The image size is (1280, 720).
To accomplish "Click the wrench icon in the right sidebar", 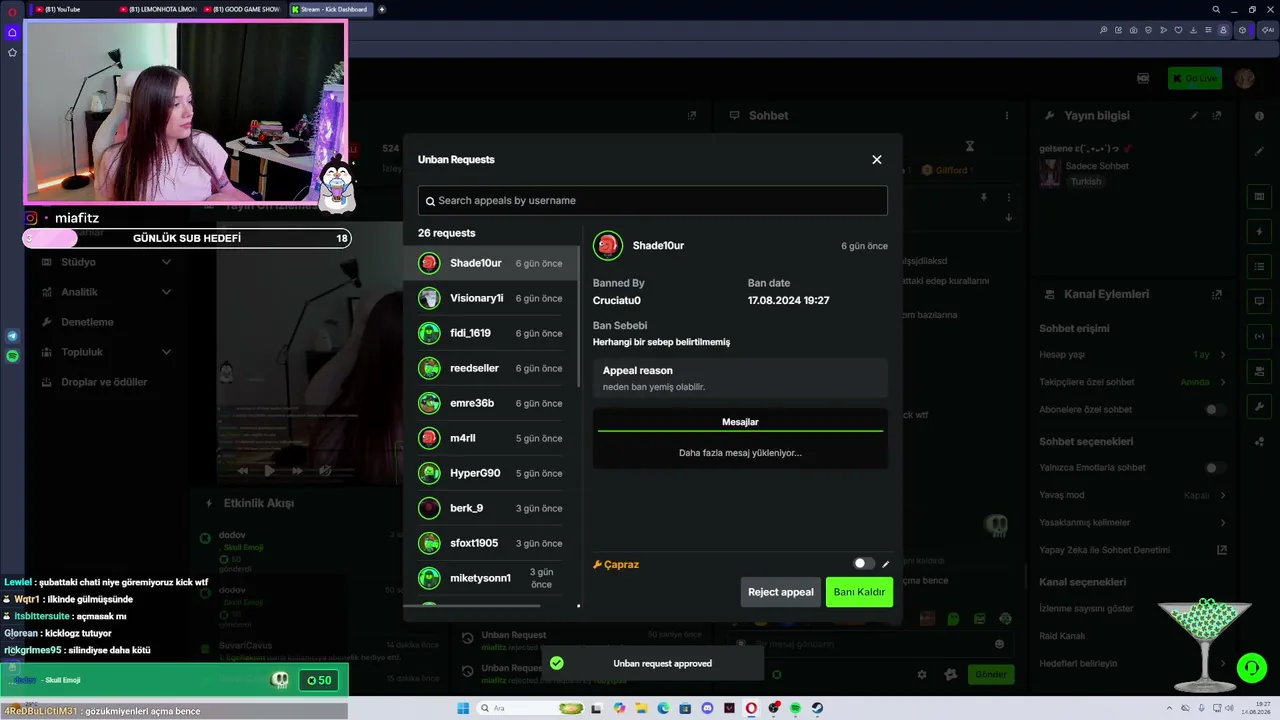I will 1259,407.
